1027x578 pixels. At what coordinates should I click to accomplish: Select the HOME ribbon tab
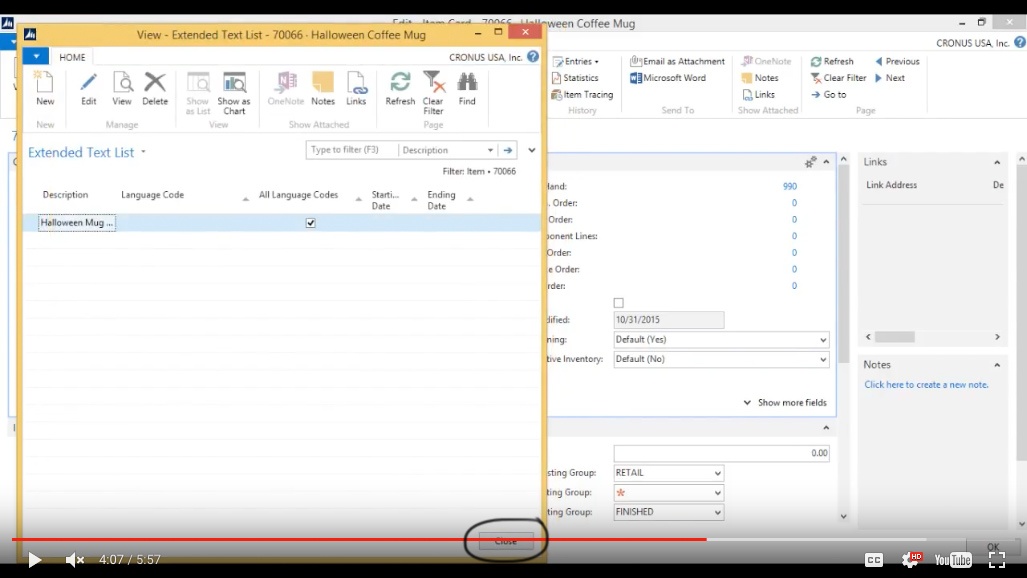[x=72, y=57]
